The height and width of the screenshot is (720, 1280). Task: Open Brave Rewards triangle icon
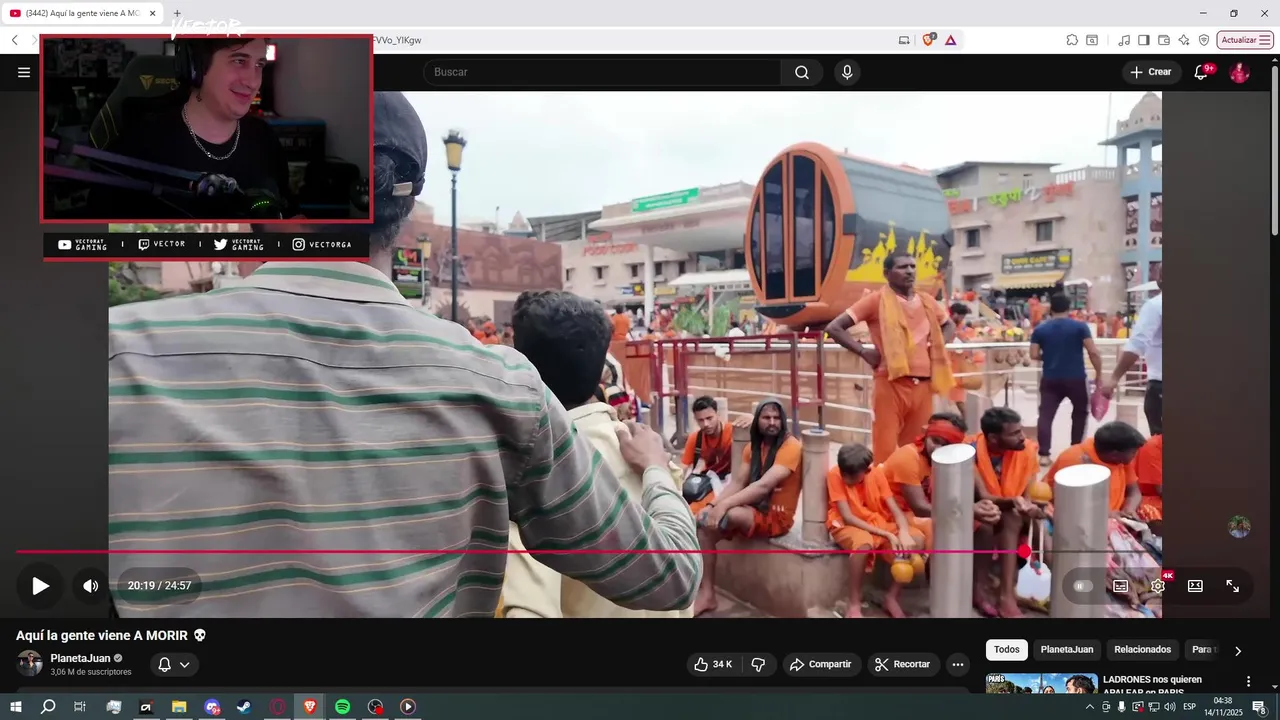(x=950, y=40)
